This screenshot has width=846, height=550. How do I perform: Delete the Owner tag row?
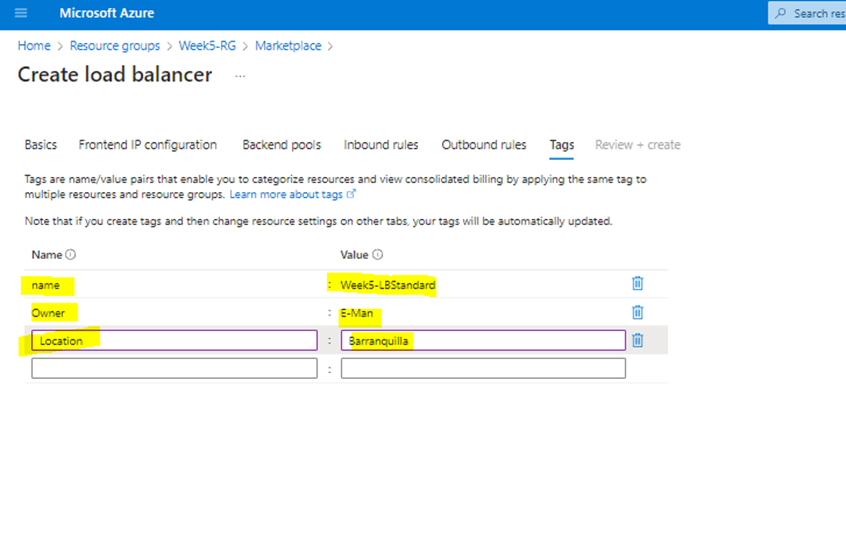pos(637,312)
